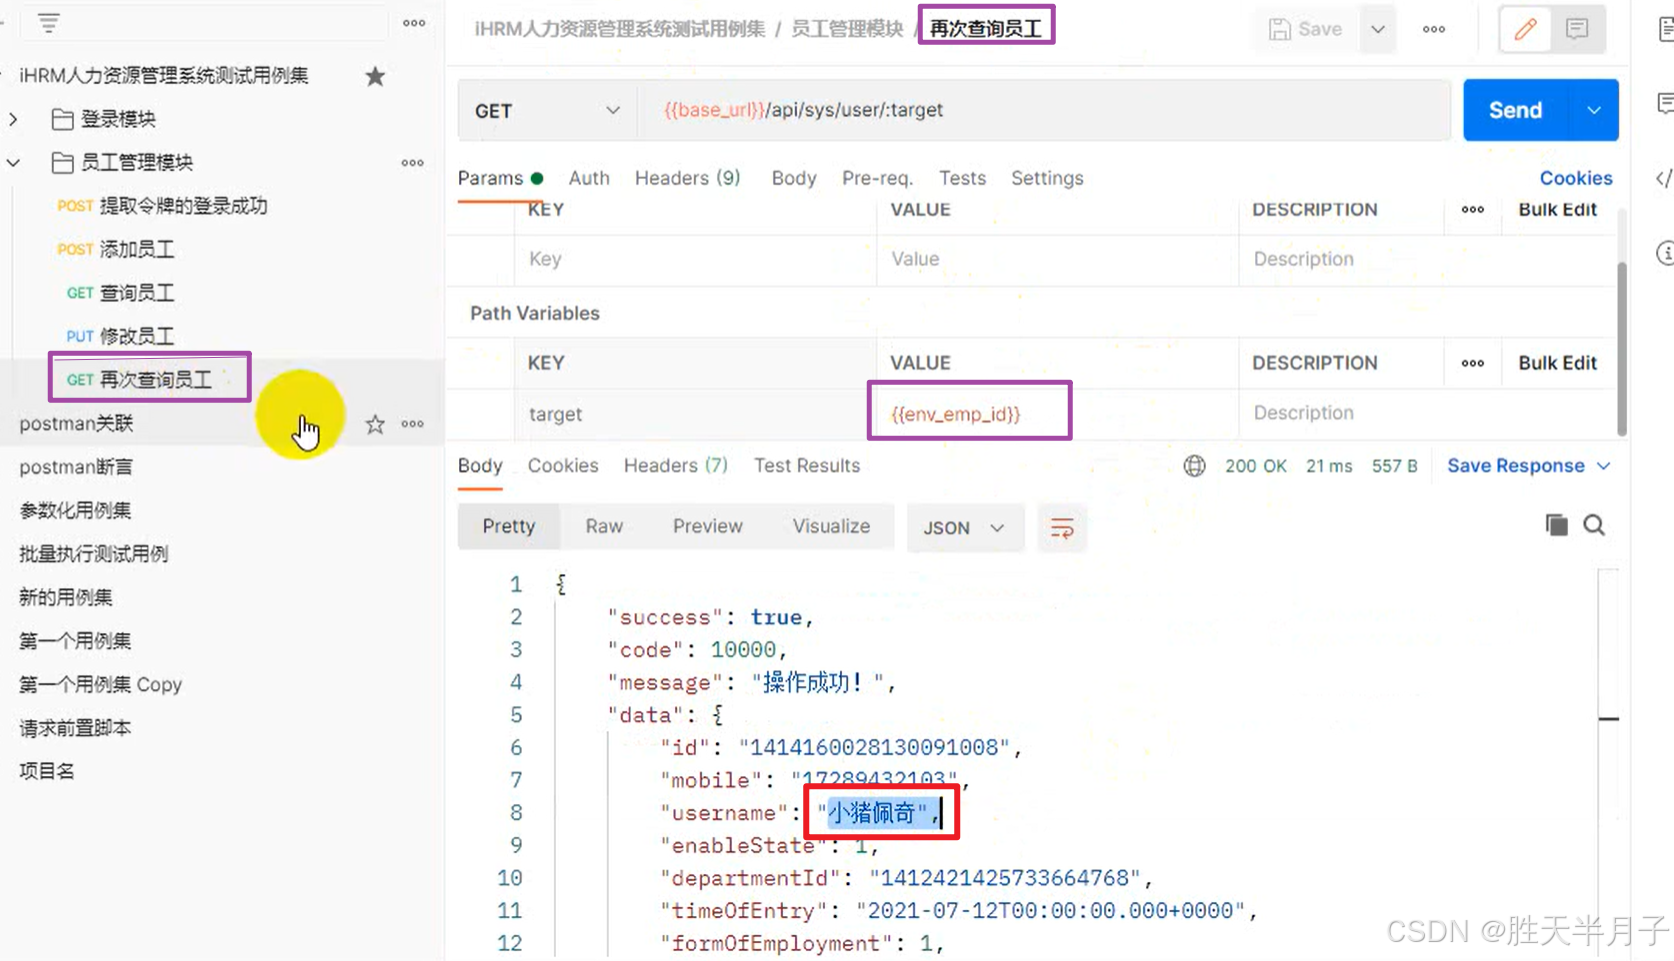This screenshot has height=961, width=1674.
Task: Open response Cookies tab
Action: pos(563,466)
